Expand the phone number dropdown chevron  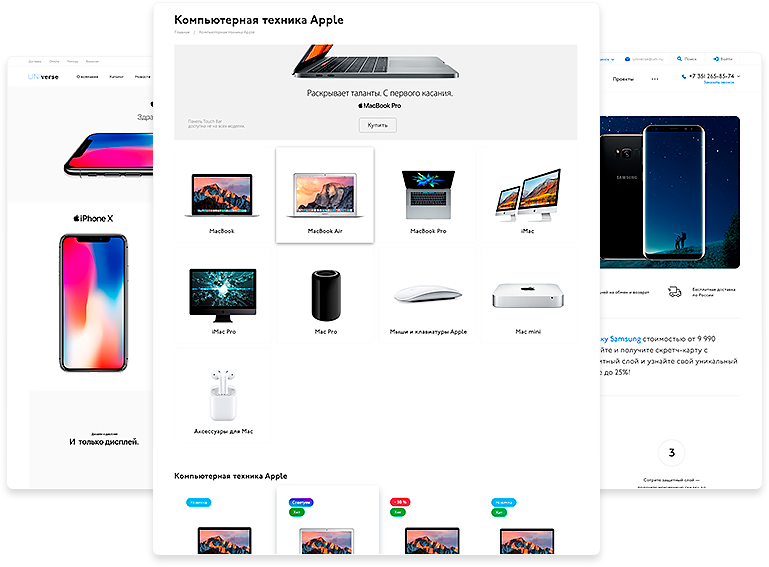coord(739,77)
